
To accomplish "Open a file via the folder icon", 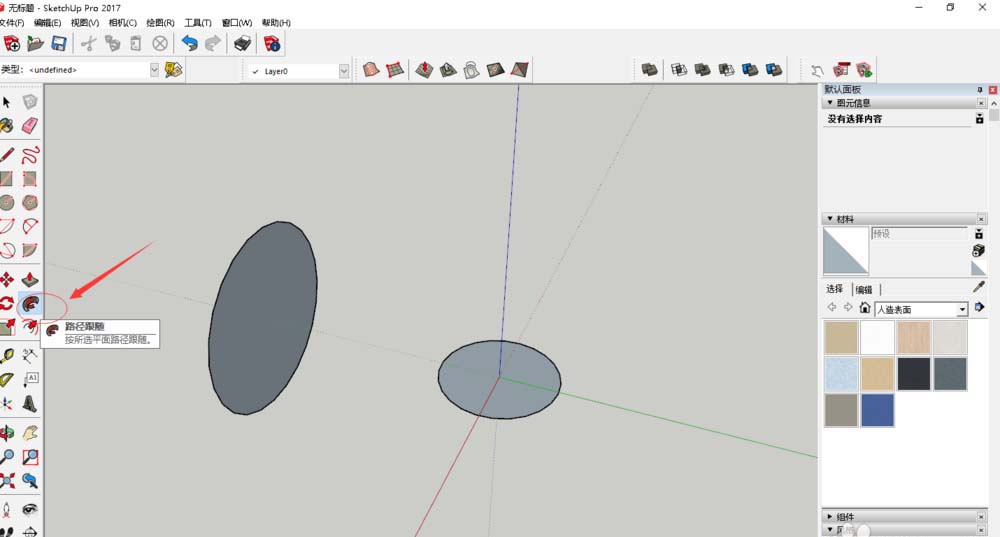I will coord(35,43).
